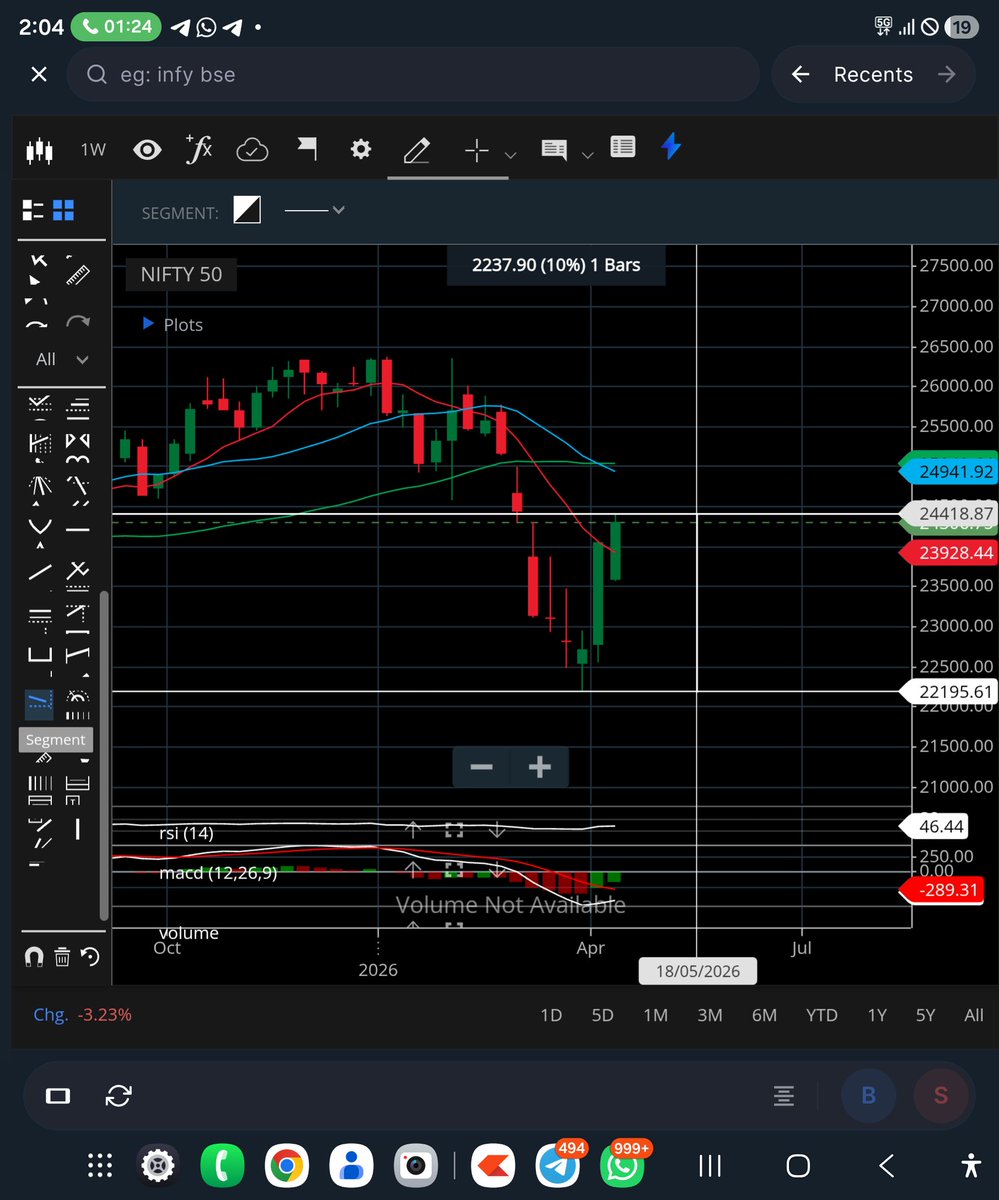The height and width of the screenshot is (1200, 999).
Task: Open chart settings gear
Action: [x=361, y=149]
